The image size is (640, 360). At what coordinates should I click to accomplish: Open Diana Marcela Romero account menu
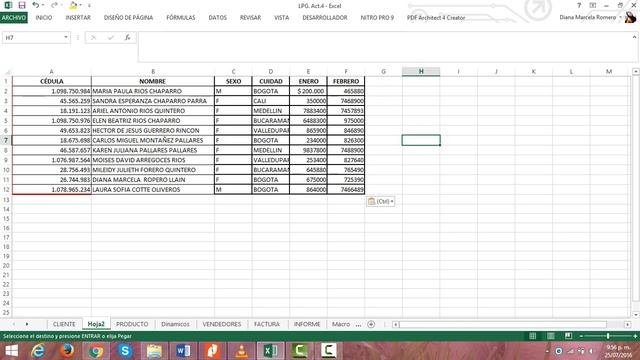(590, 18)
